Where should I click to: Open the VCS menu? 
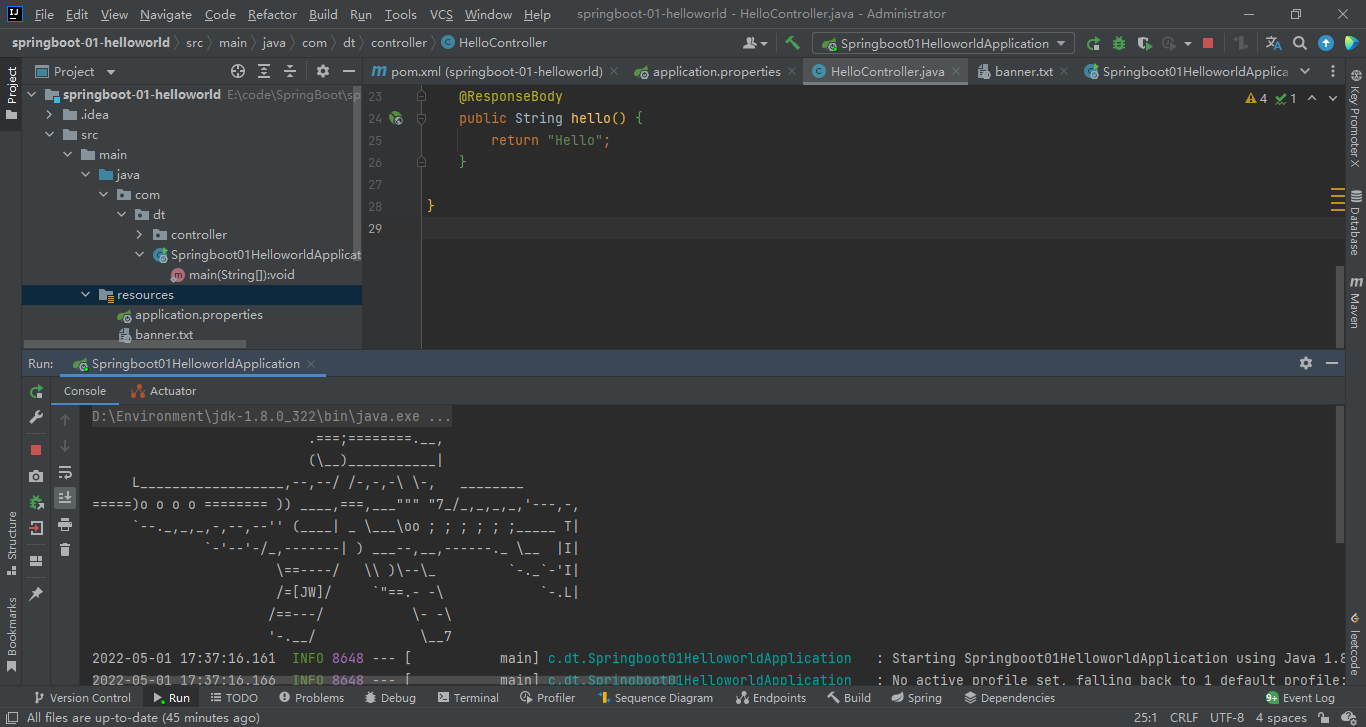(441, 14)
